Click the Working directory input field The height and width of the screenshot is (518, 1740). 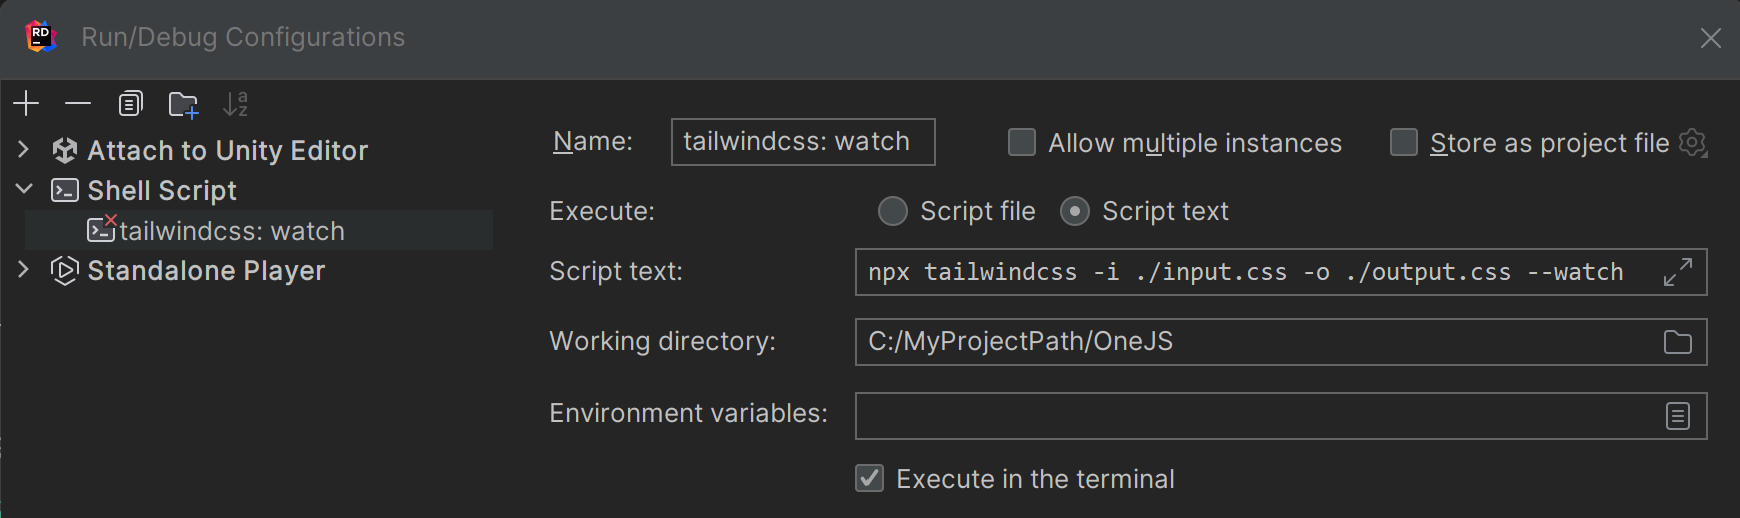(1281, 342)
